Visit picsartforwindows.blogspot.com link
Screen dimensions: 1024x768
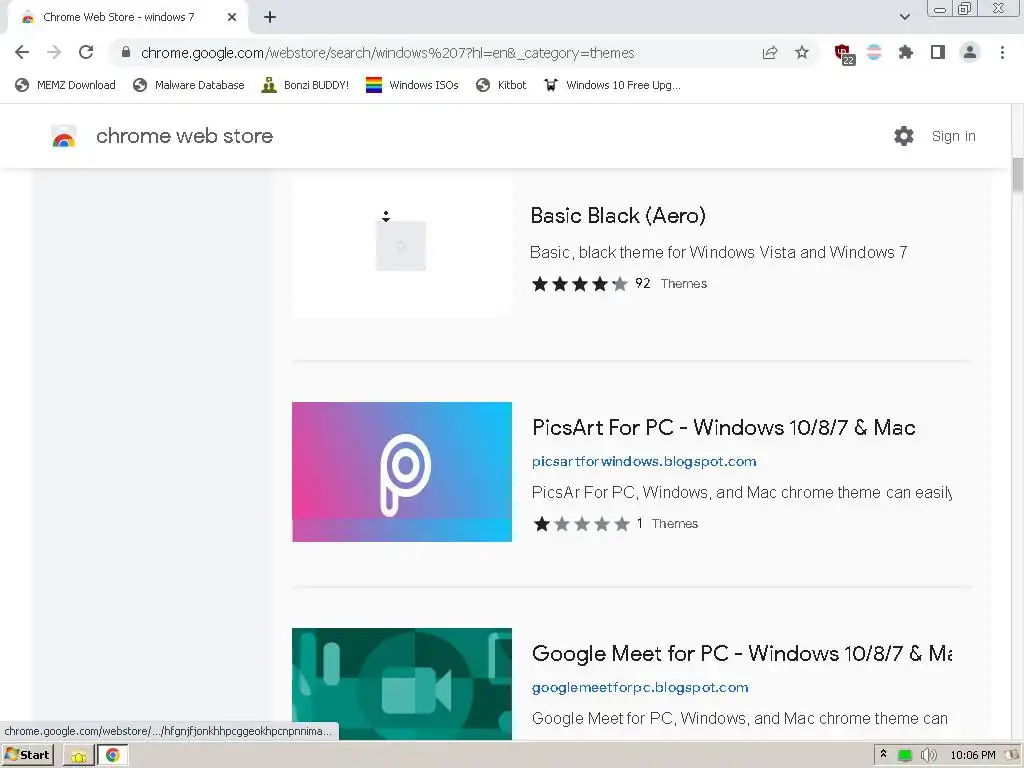(644, 461)
